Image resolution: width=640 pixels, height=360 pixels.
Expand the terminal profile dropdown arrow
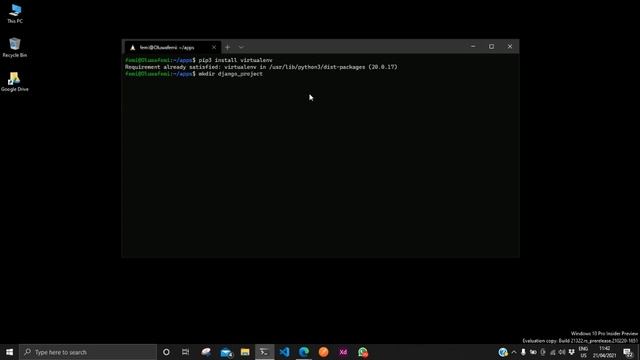coord(241,47)
